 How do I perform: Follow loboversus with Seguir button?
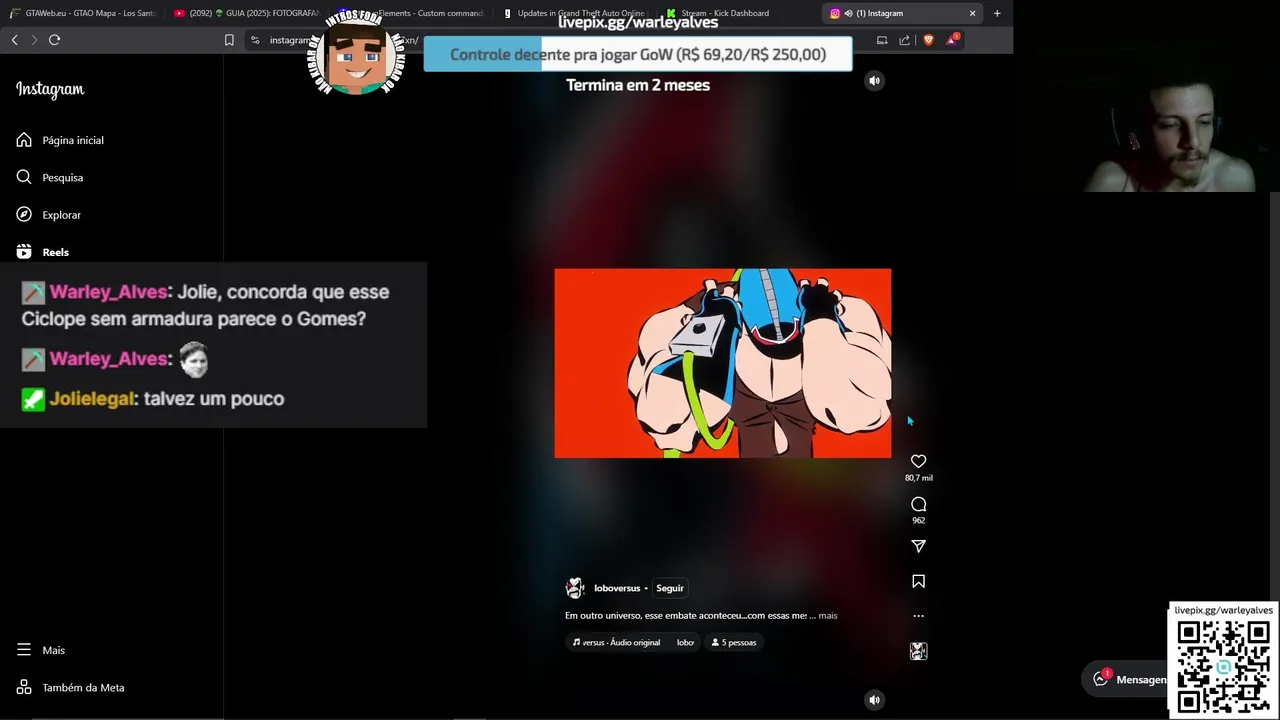click(x=670, y=588)
